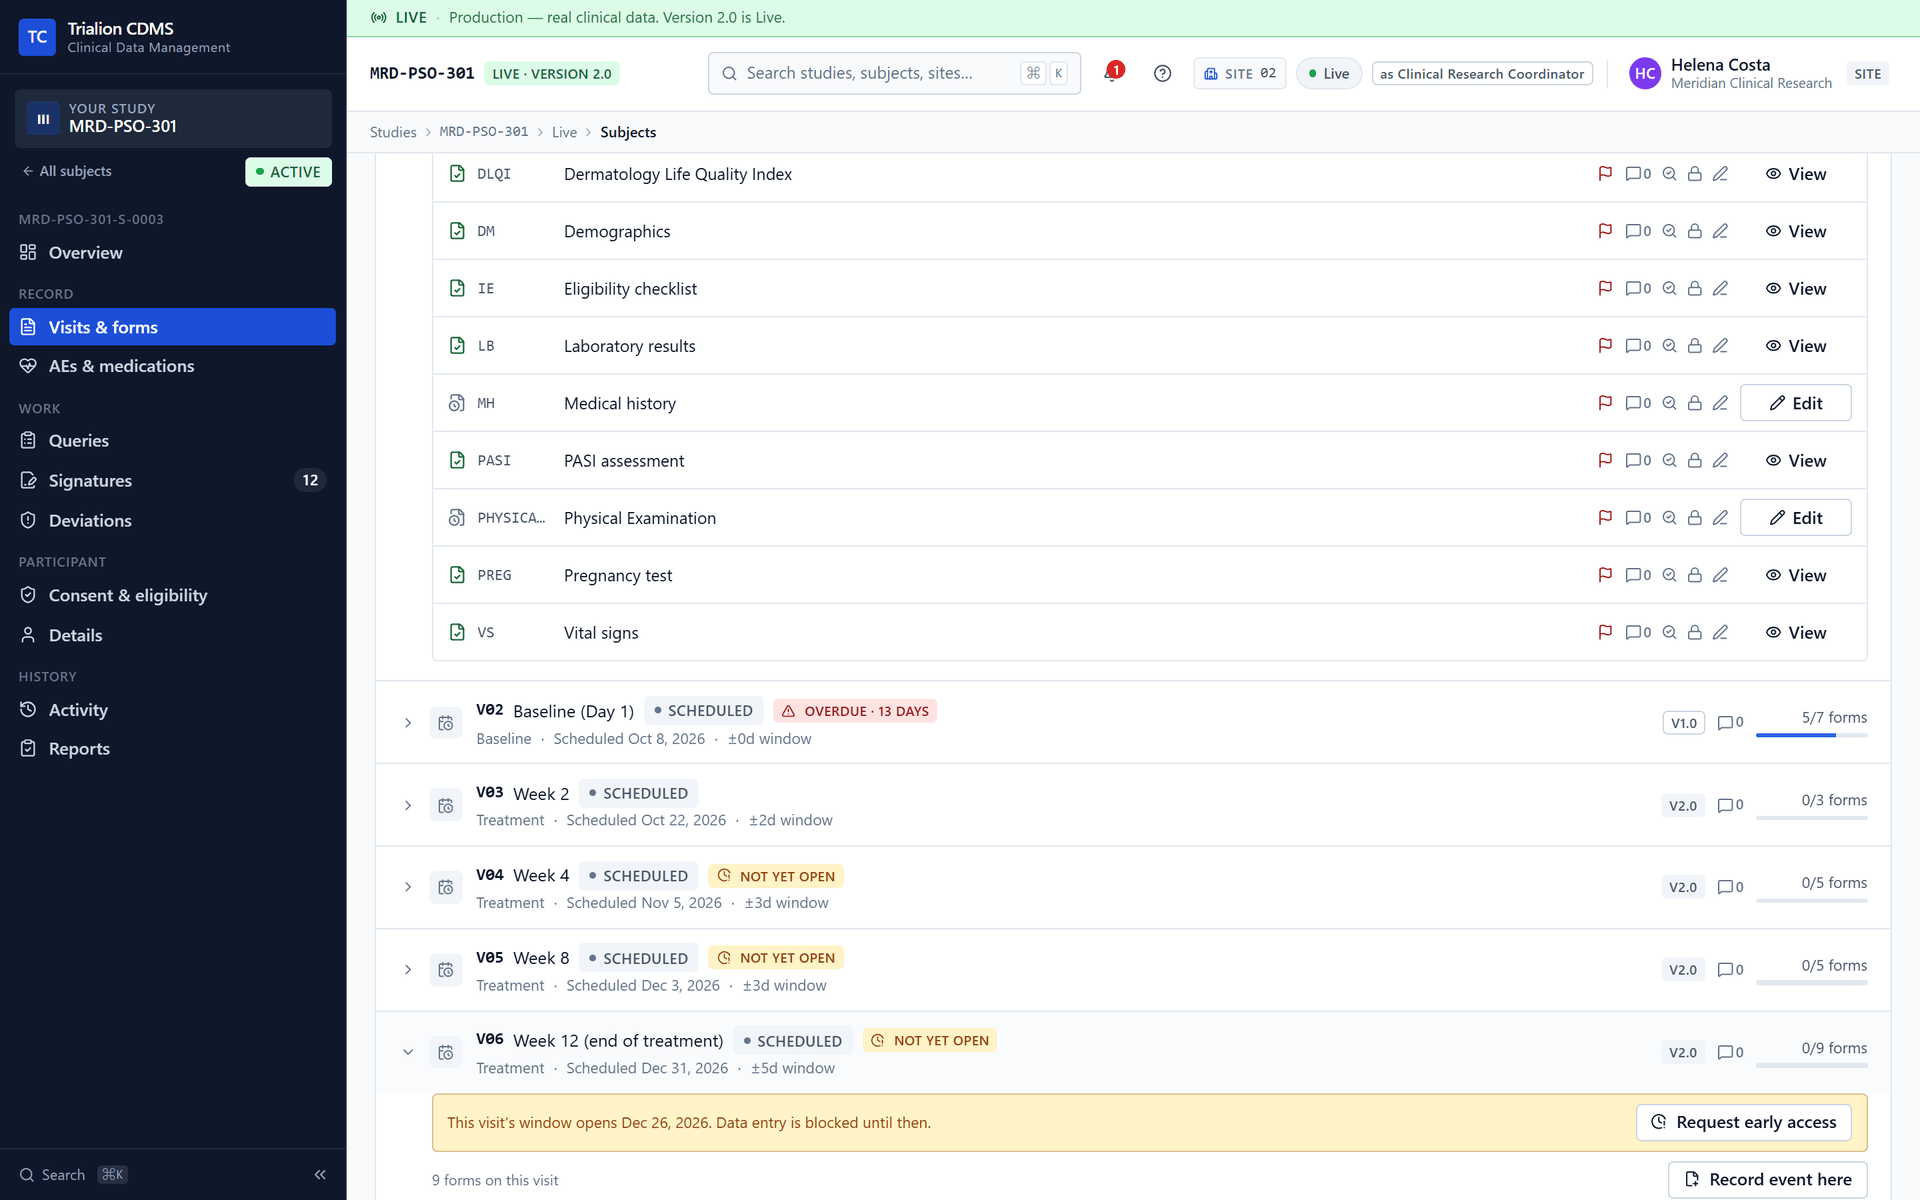View the Pregnancy test form

point(1796,575)
